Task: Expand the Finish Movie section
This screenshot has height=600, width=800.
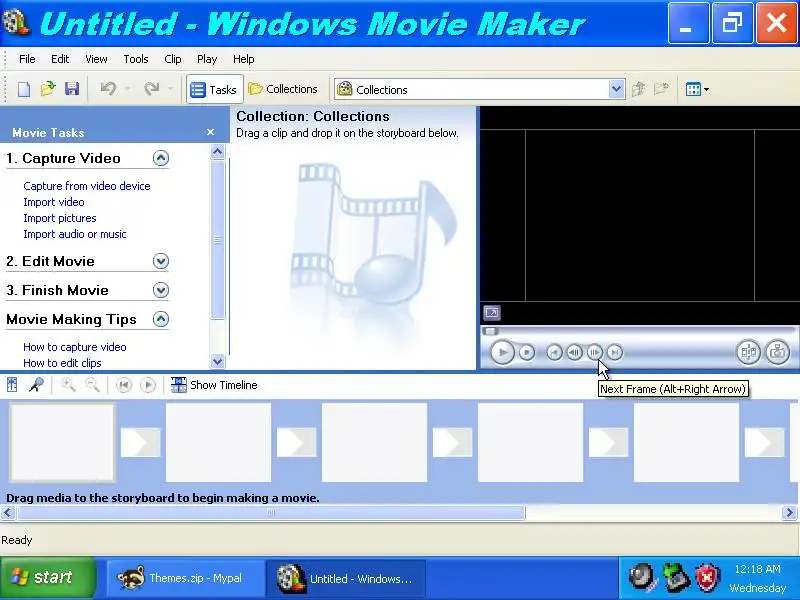Action: coord(161,290)
